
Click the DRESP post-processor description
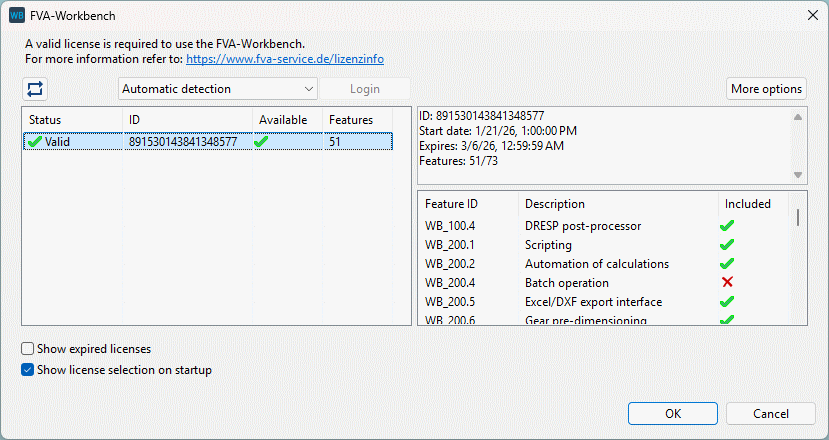tap(583, 226)
